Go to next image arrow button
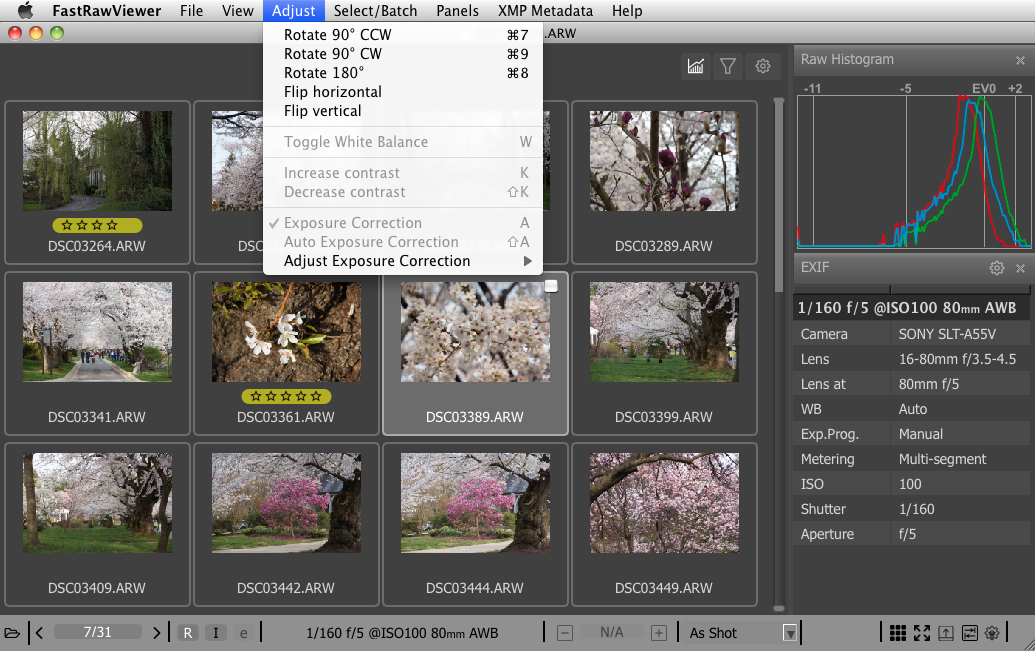 click(x=156, y=633)
